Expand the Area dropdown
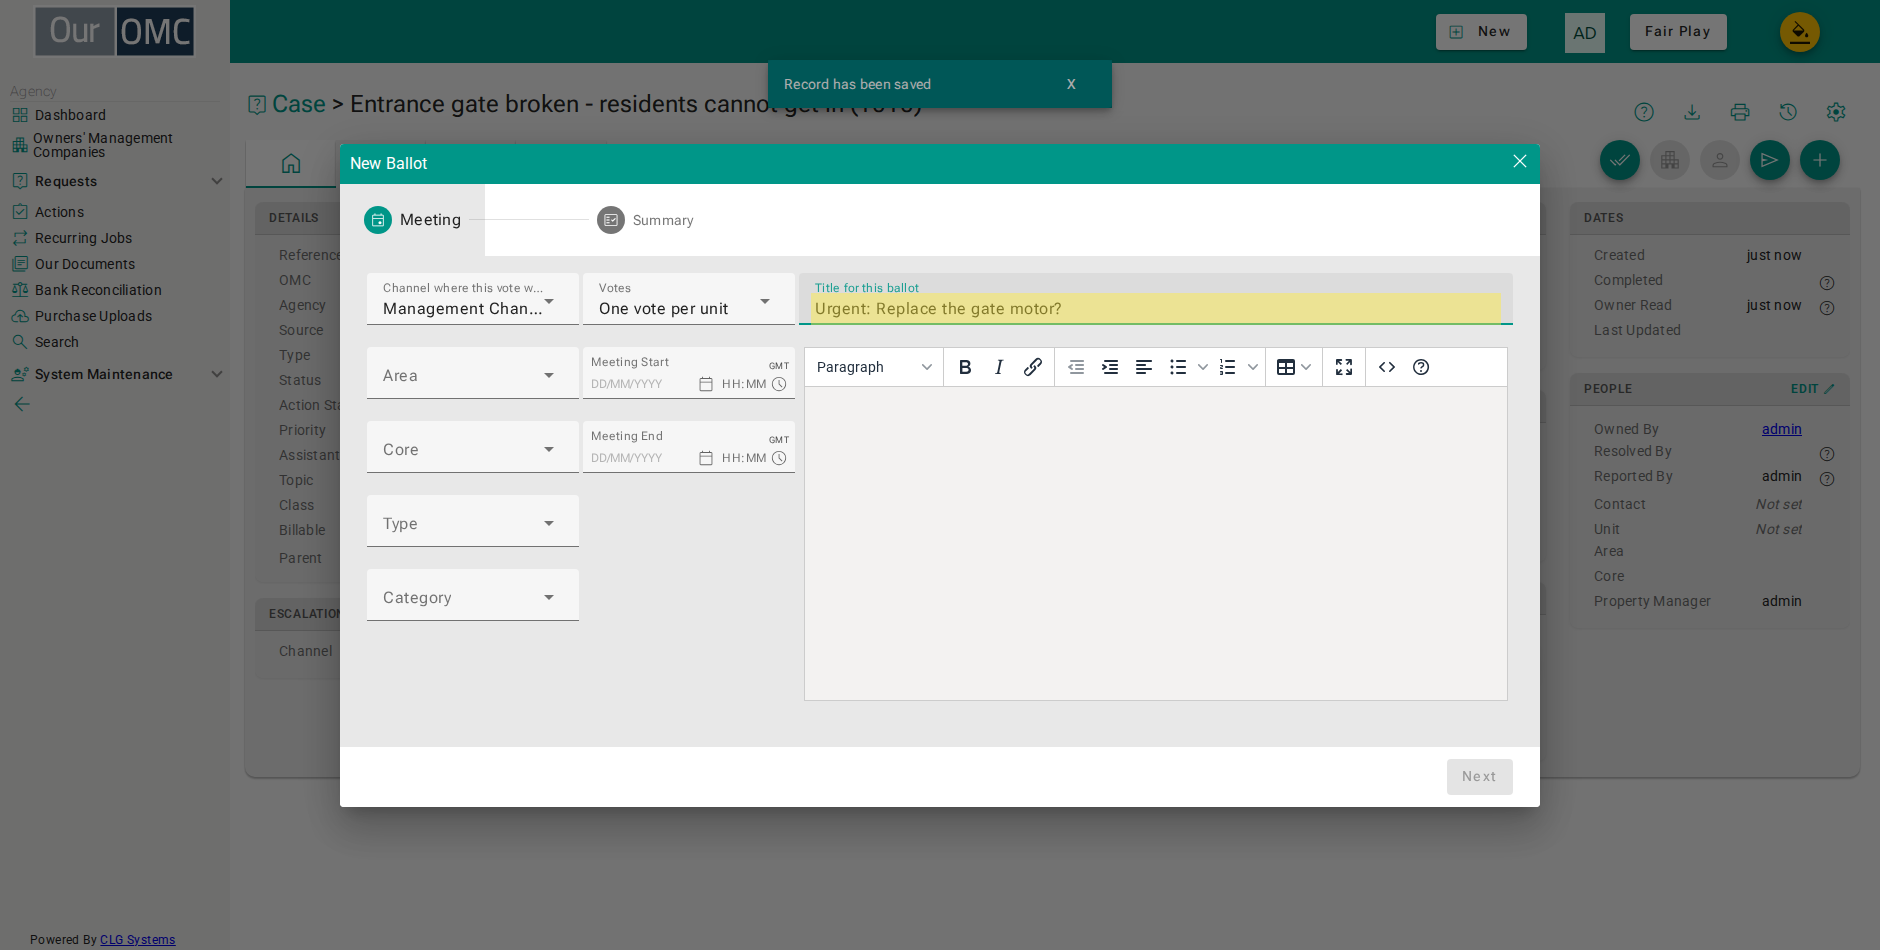This screenshot has height=950, width=1880. pyautogui.click(x=473, y=373)
